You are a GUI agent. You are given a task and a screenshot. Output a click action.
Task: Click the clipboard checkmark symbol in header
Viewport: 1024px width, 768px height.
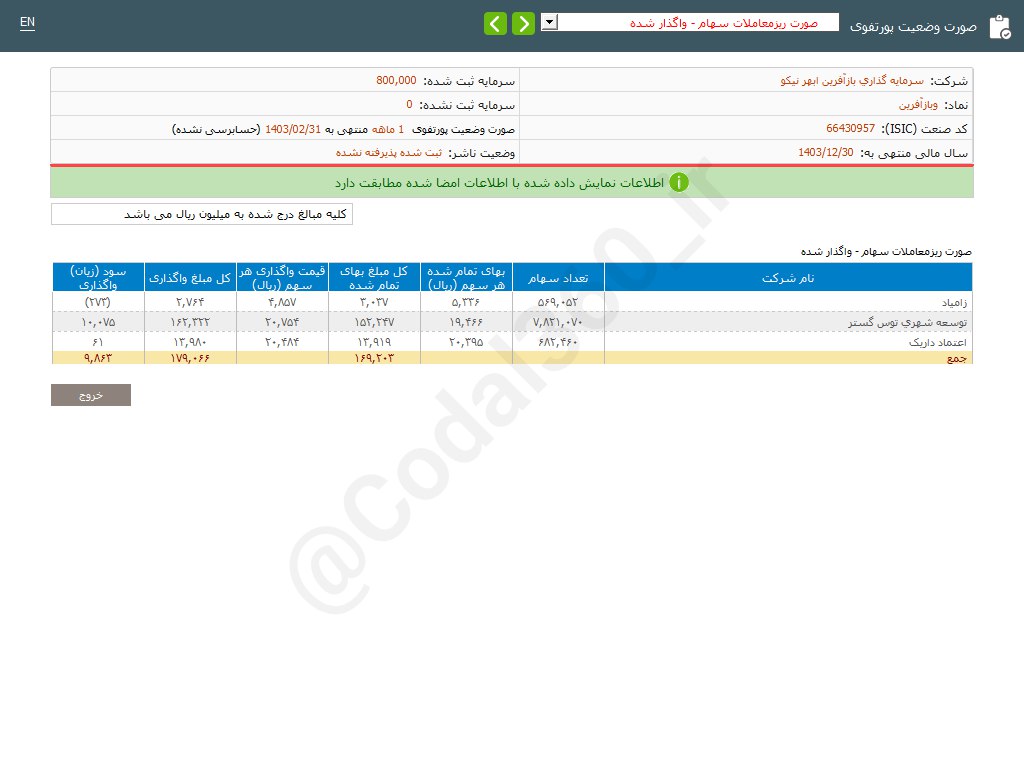[1000, 26]
